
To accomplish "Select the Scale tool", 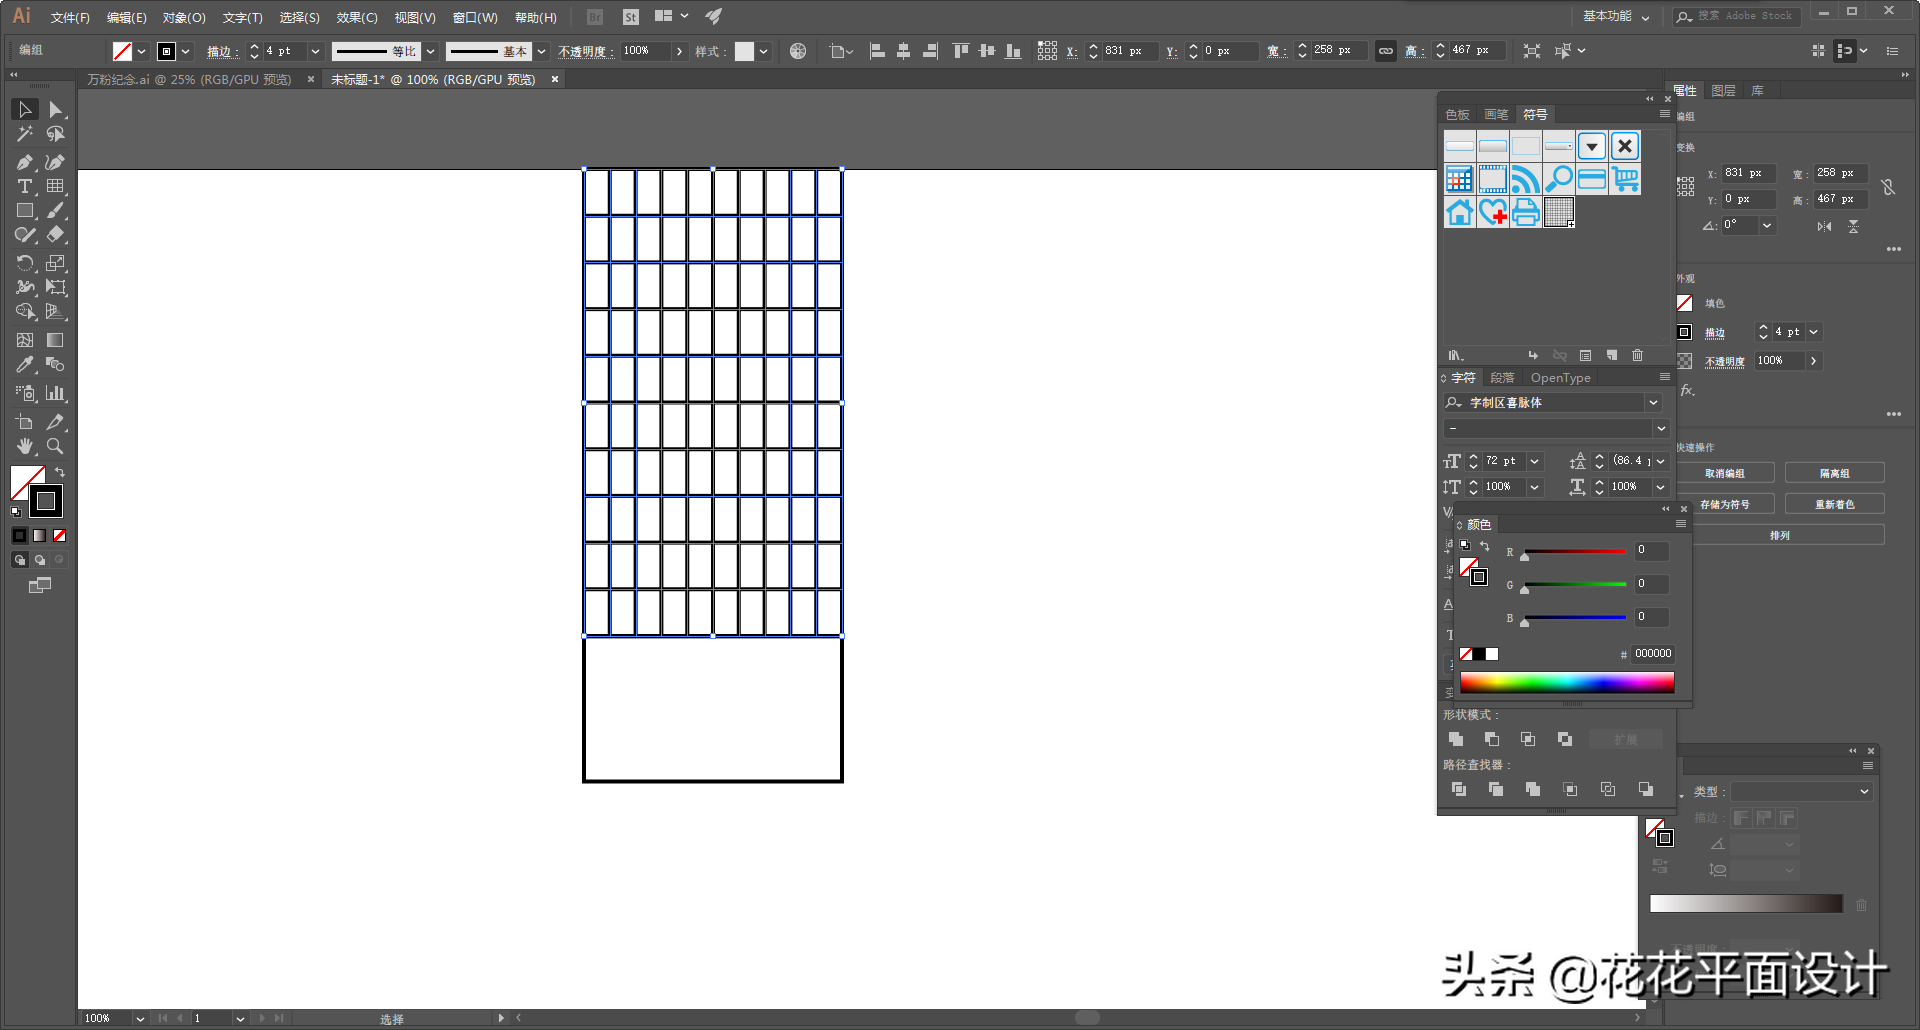I will (56, 263).
